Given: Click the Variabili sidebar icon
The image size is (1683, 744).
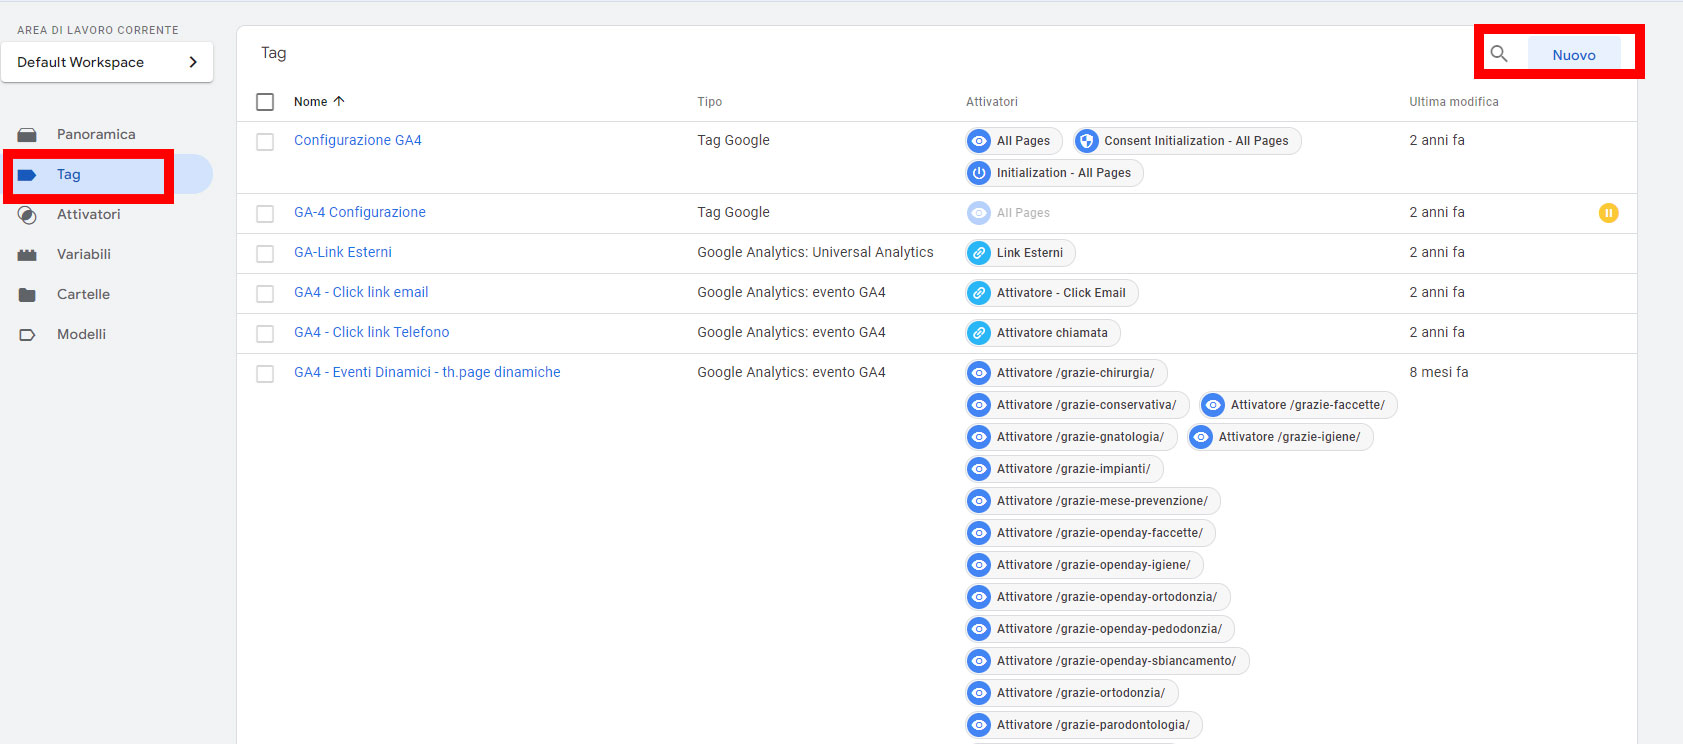Looking at the screenshot, I should 27,255.
